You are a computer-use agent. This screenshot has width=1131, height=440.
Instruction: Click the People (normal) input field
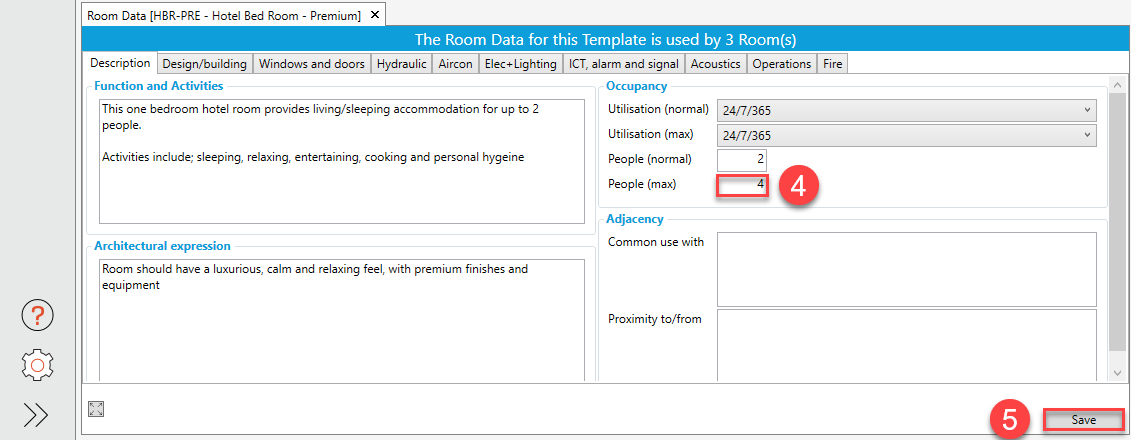pos(741,160)
